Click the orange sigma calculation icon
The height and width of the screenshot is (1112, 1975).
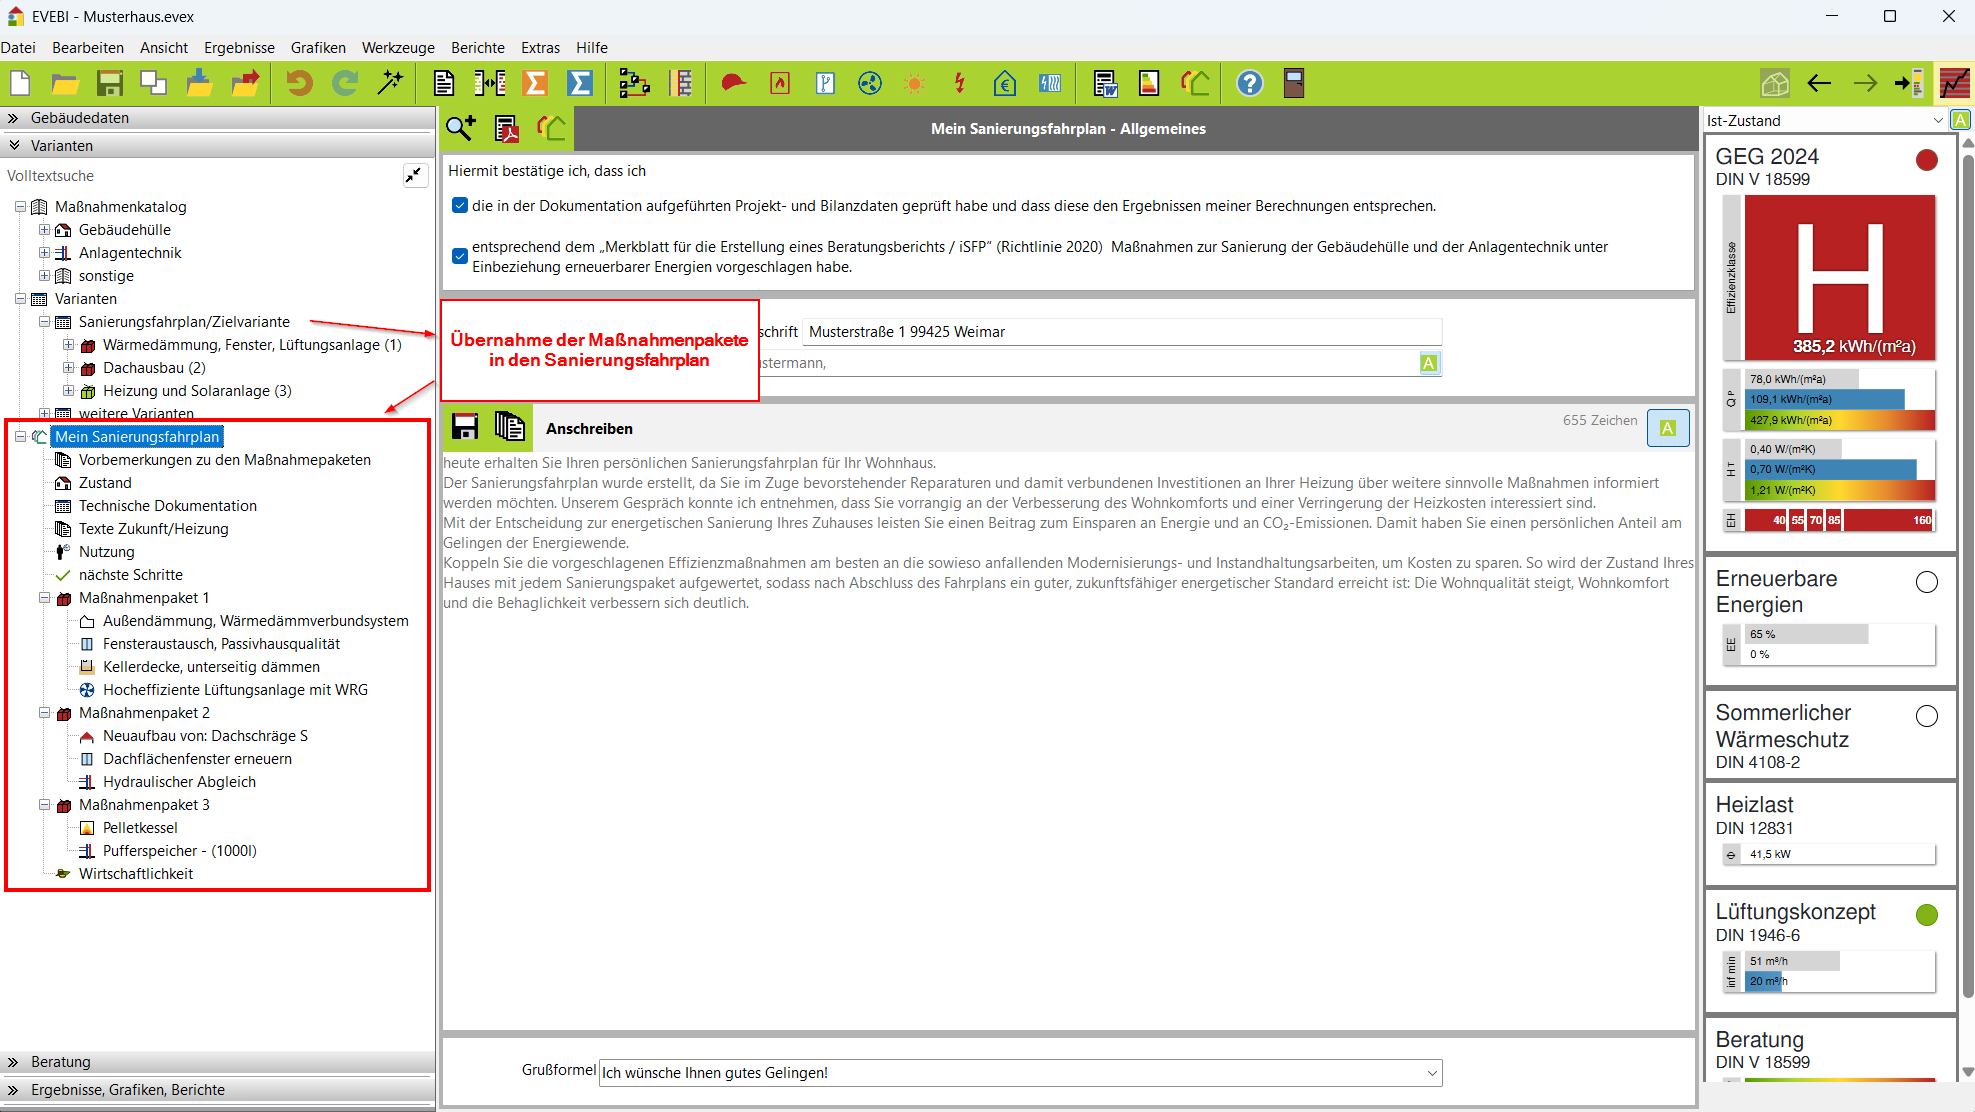[x=535, y=83]
